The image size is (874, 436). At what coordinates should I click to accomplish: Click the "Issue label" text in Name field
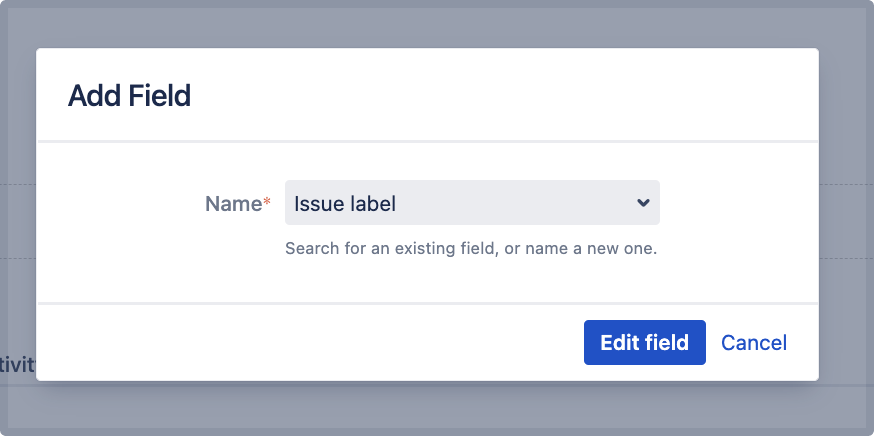coord(345,204)
